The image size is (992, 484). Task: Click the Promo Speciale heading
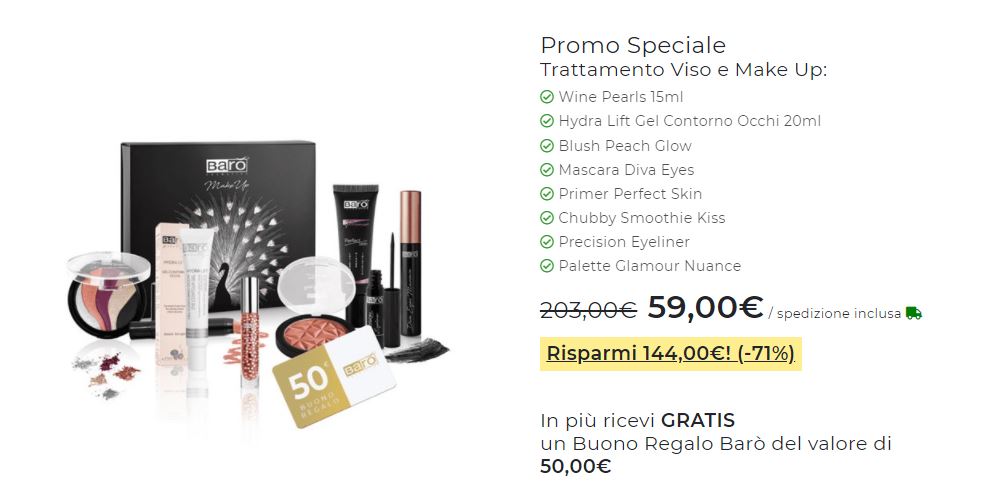click(x=633, y=45)
